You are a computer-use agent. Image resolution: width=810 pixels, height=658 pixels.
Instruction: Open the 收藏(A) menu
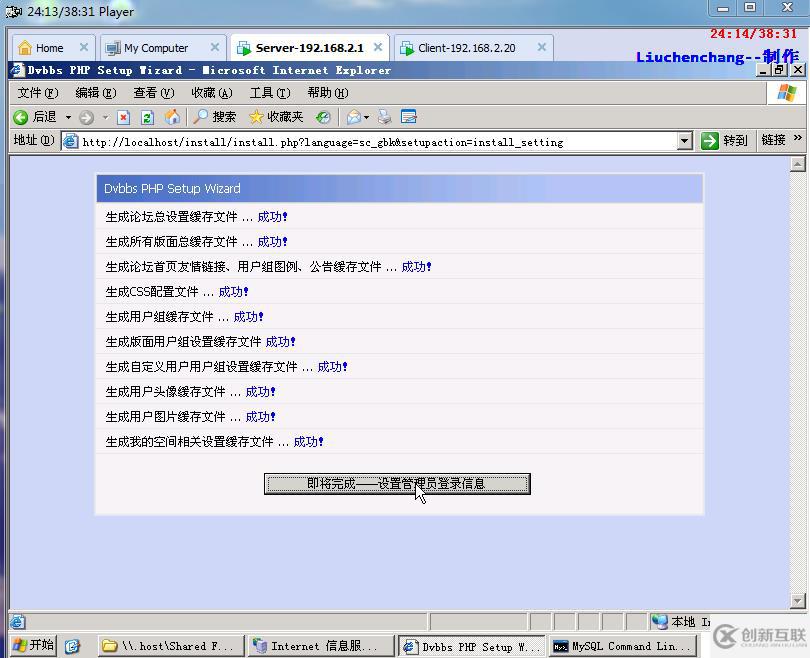[x=212, y=93]
